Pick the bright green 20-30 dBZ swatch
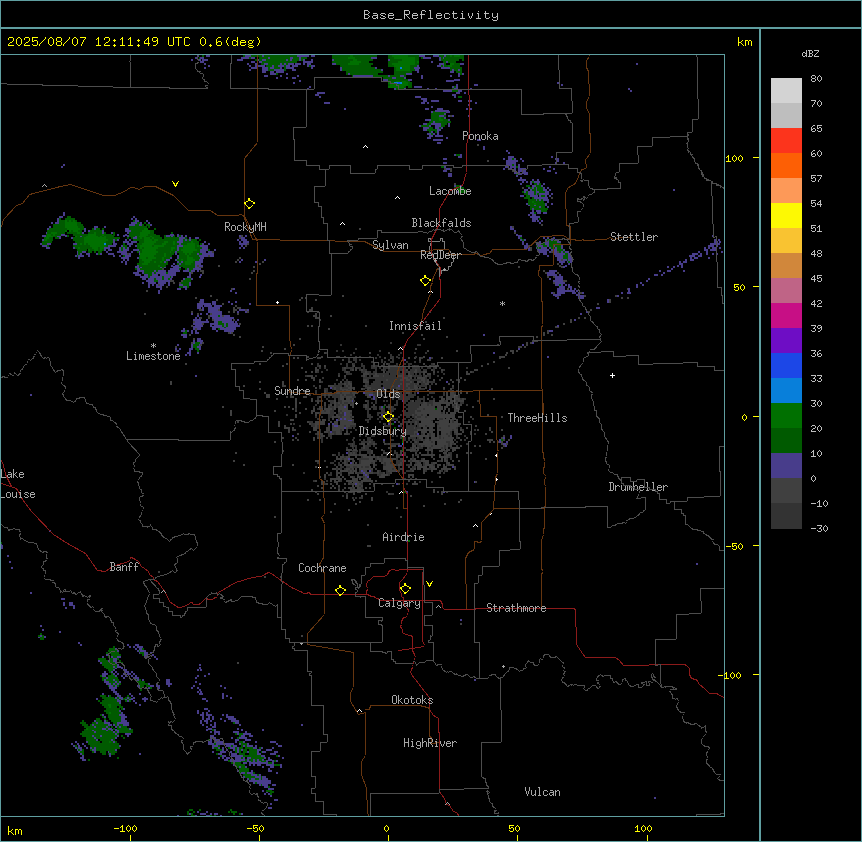Screen dimensions: 862x842 click(x=786, y=416)
